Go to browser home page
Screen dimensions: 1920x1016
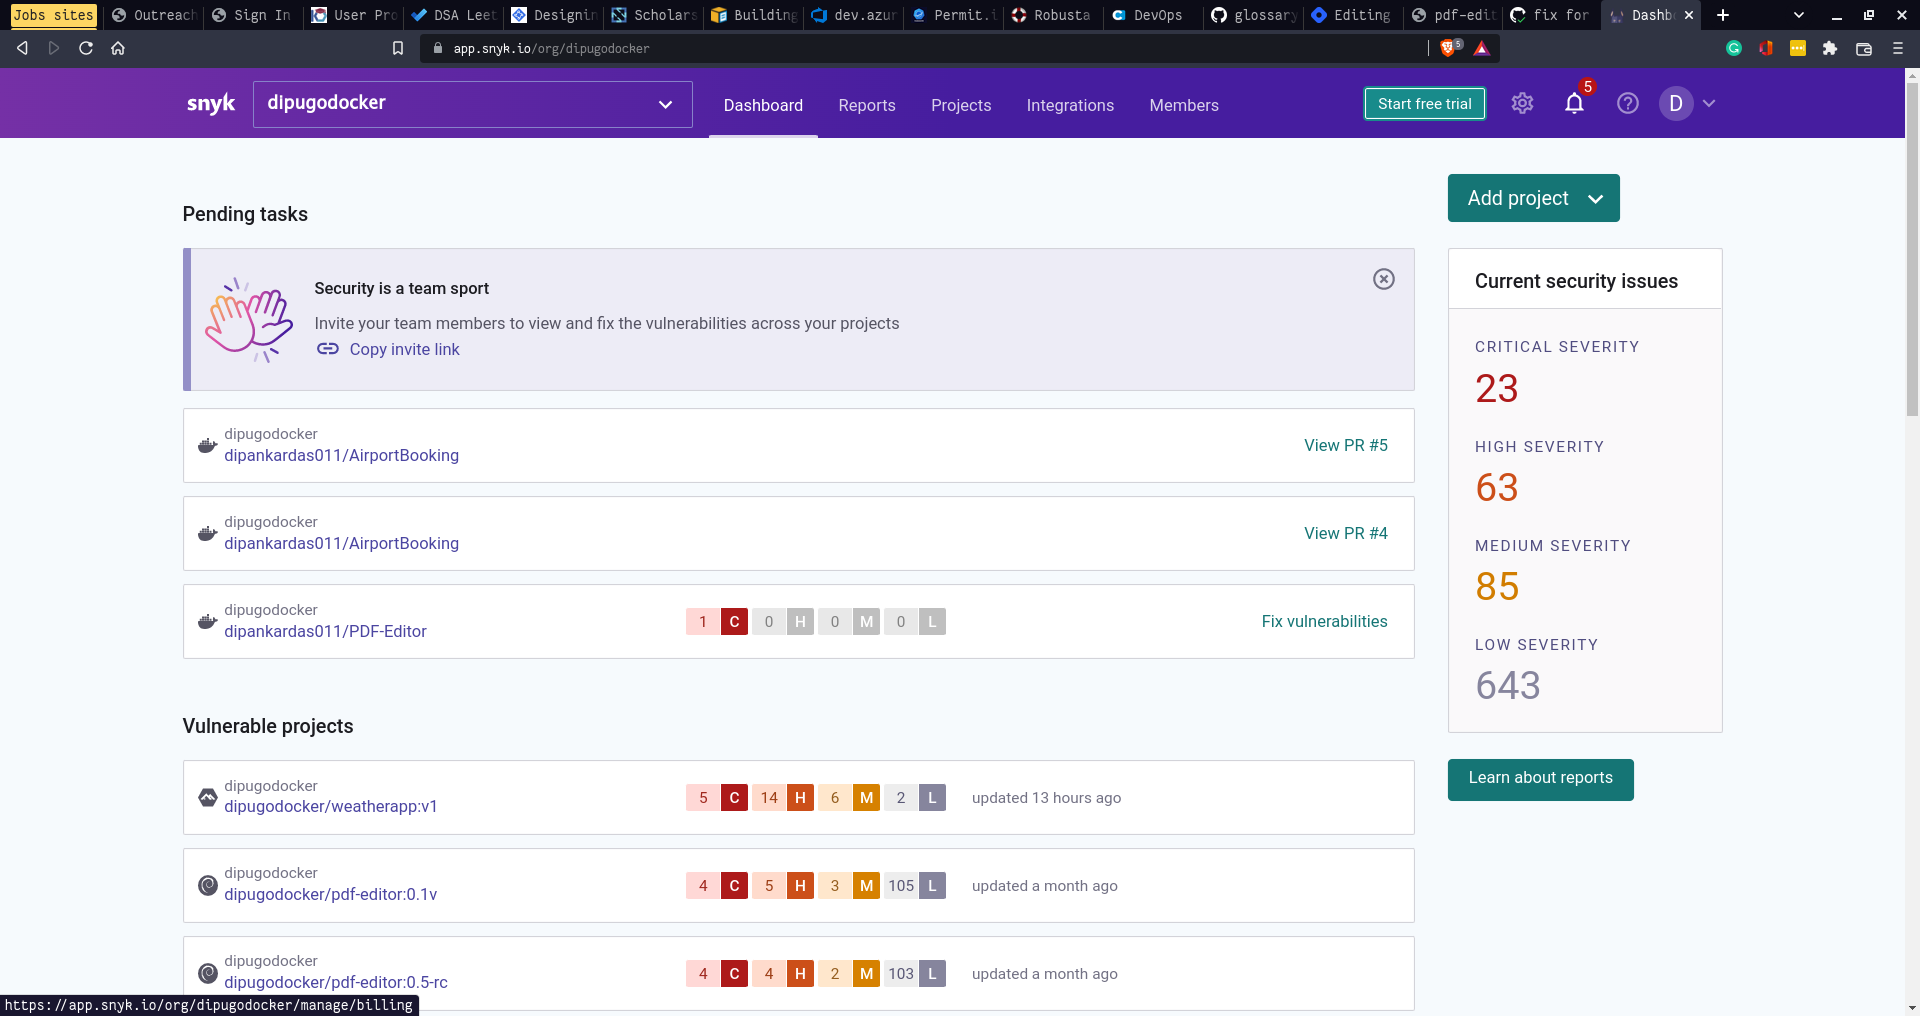[x=118, y=48]
